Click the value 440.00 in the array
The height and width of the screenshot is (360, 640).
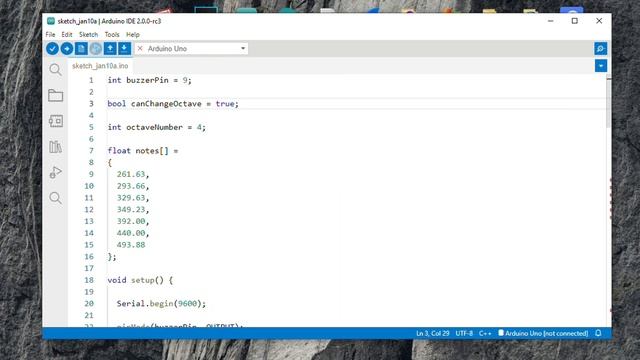point(131,233)
